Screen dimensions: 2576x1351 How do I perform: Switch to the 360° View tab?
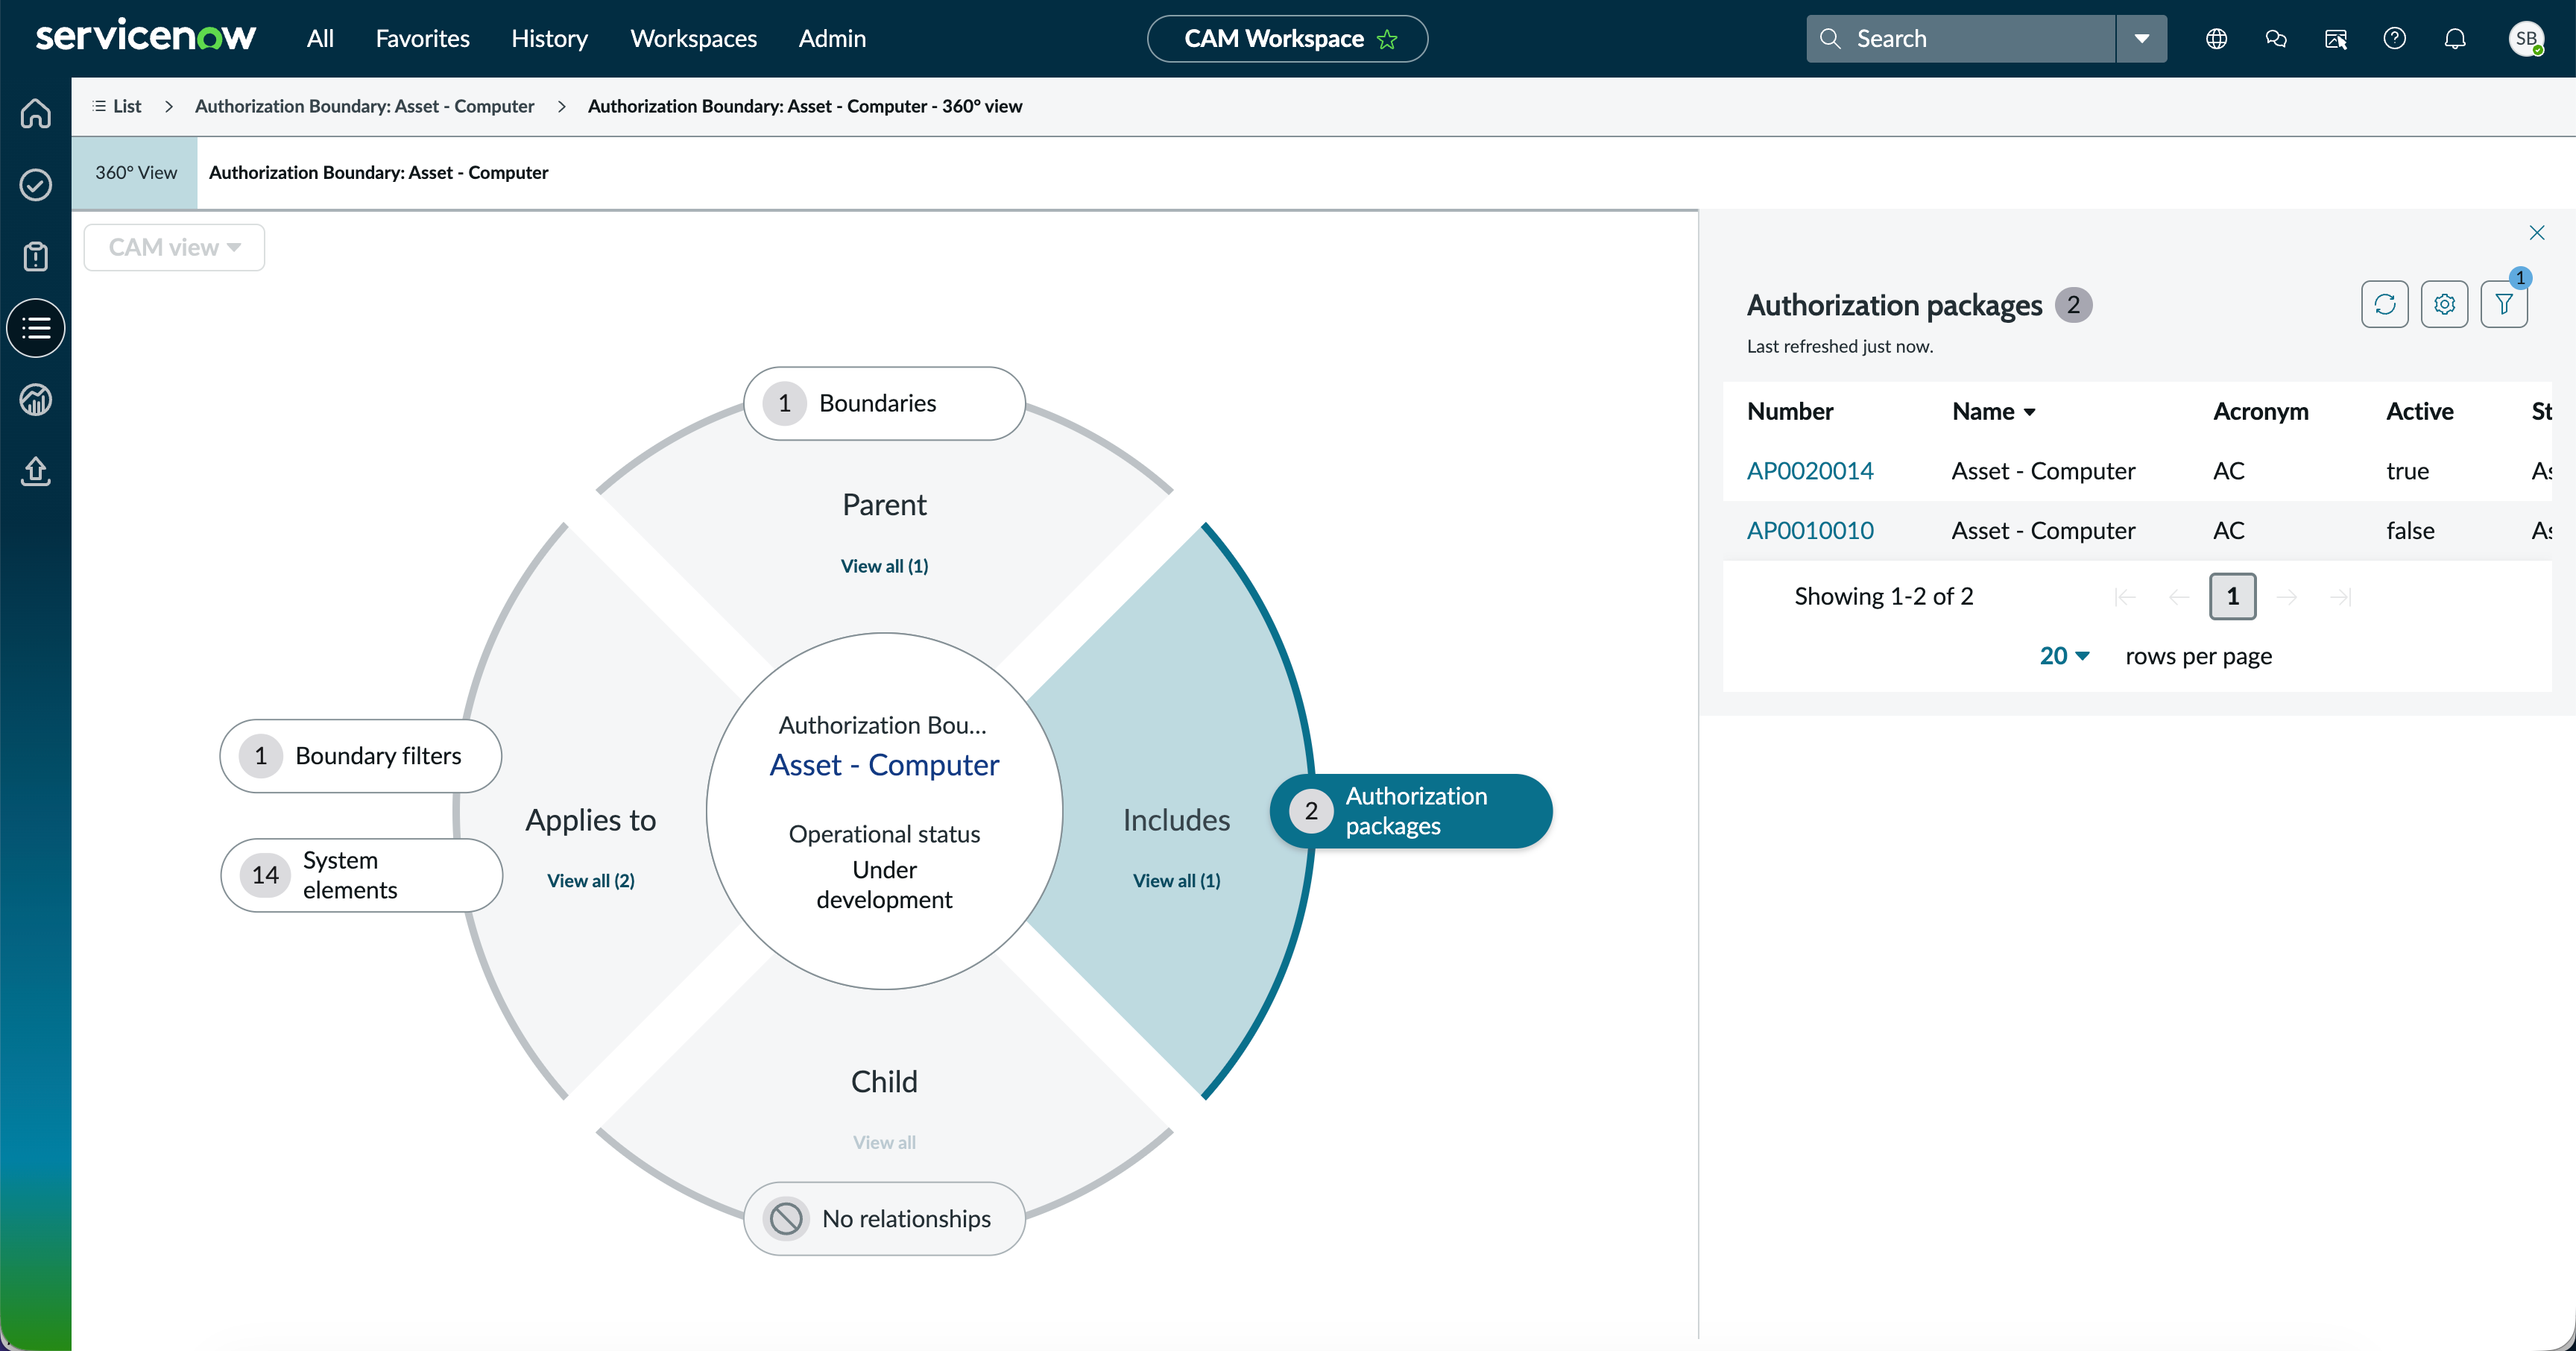click(135, 173)
